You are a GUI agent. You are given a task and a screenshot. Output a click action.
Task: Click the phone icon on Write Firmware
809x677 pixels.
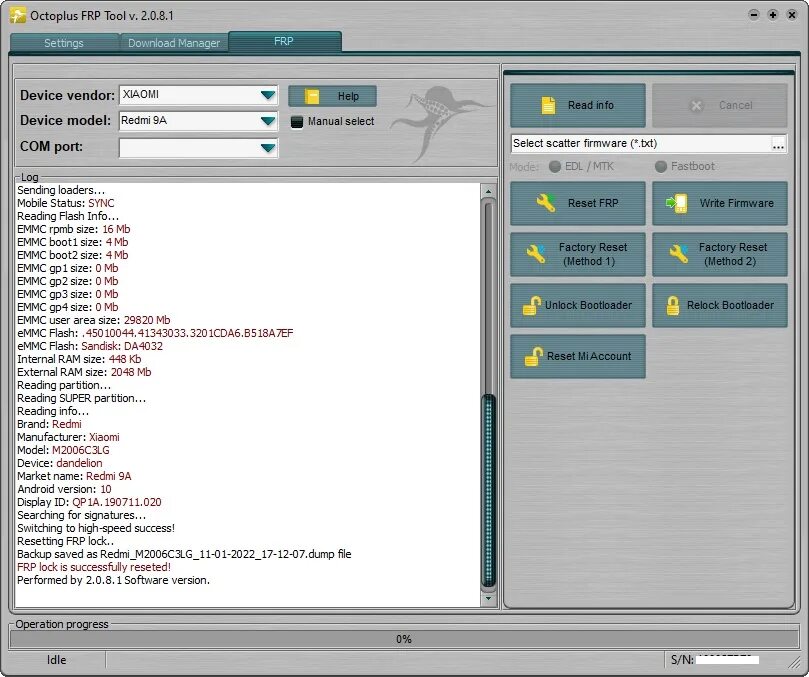(677, 203)
